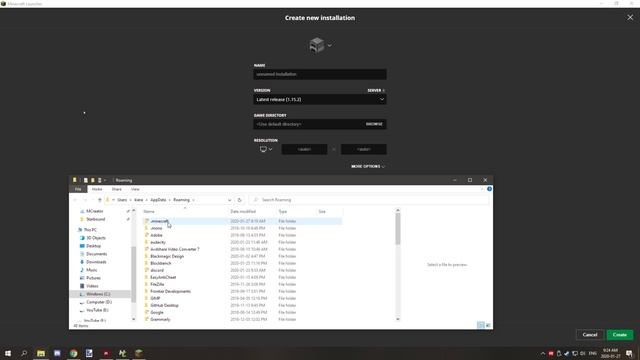Click Browse next to the game directory field
This screenshot has width=640, height=360.
(374, 124)
